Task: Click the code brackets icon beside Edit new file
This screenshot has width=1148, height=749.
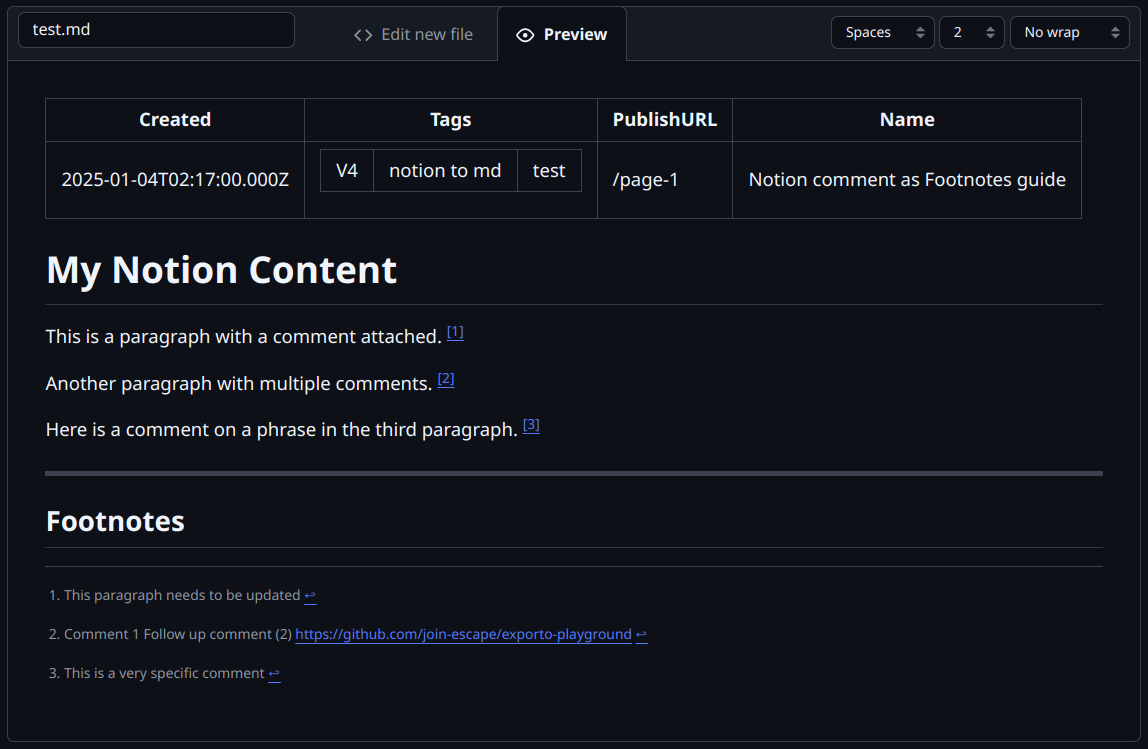Action: 361,34
